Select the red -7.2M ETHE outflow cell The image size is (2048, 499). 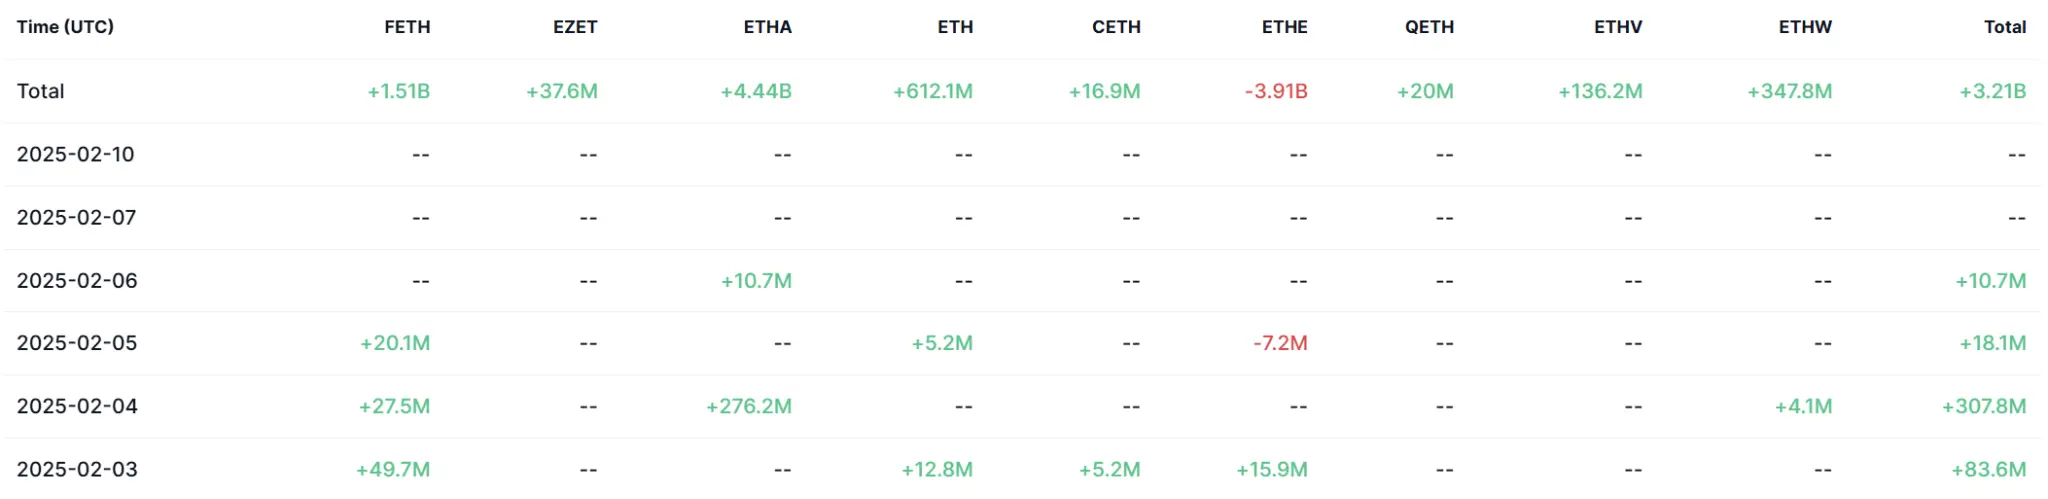point(1280,343)
